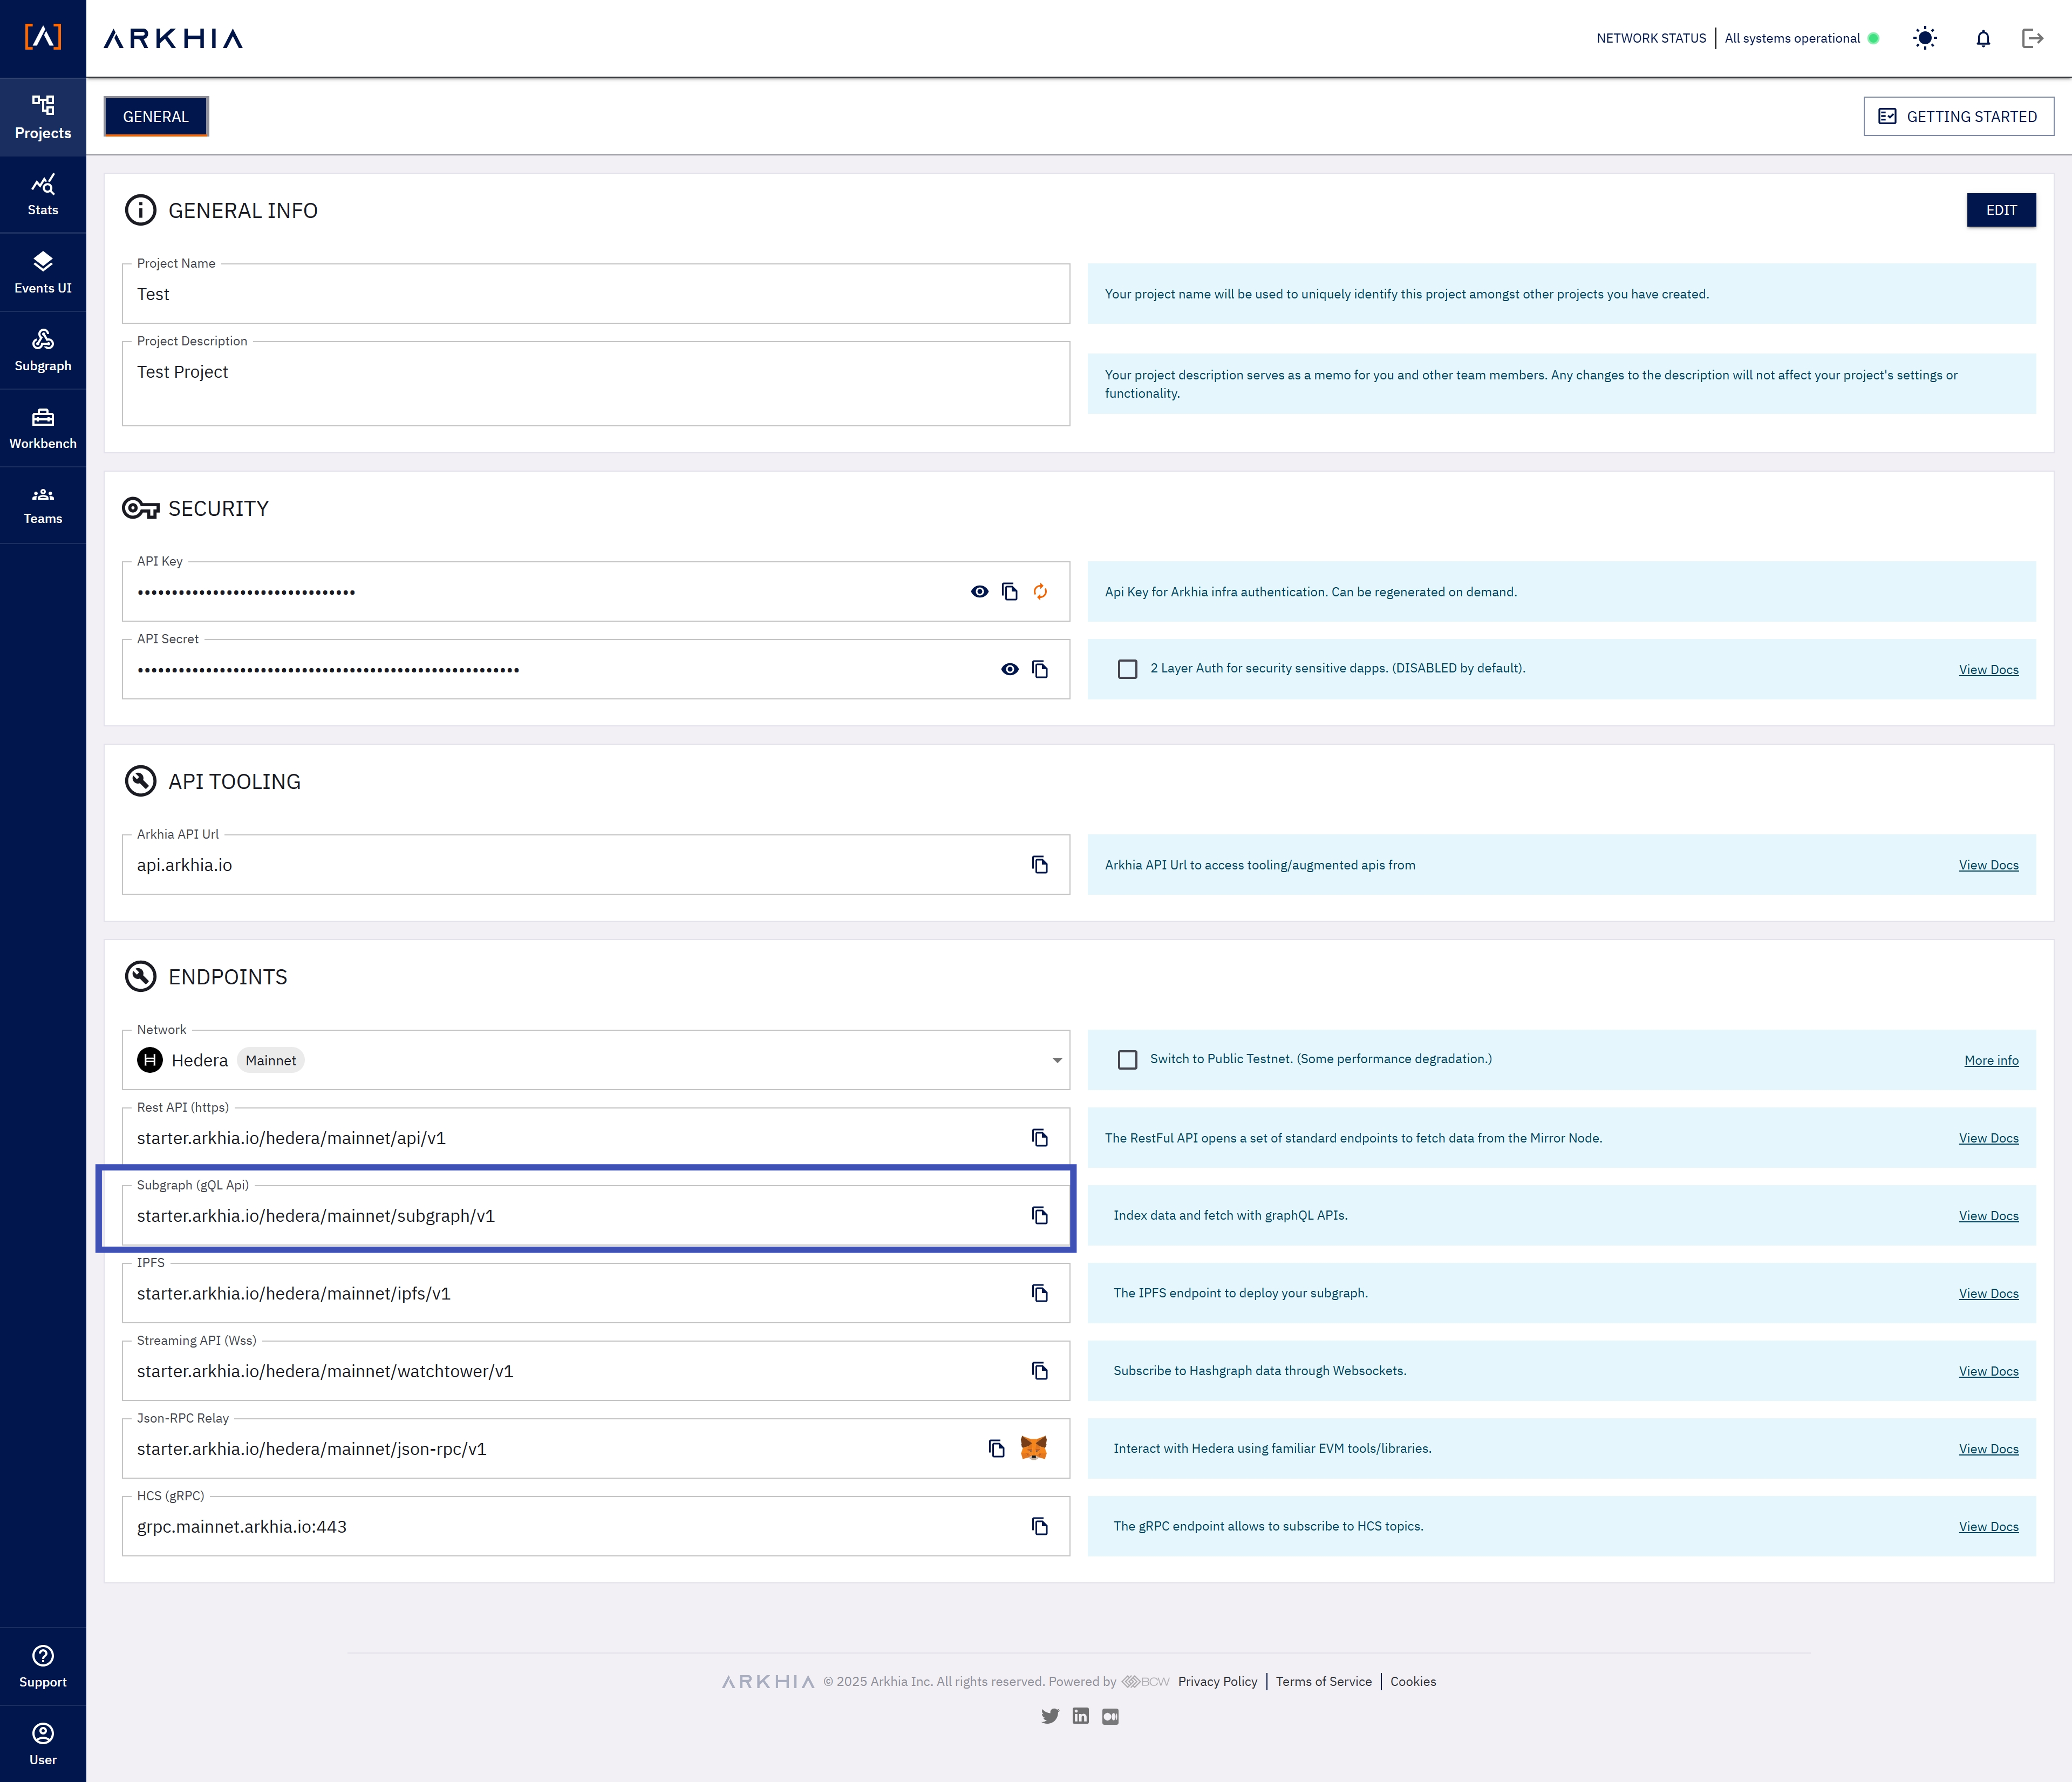The width and height of the screenshot is (2072, 1782).
Task: Open Terms of Service link
Action: 1323,1681
